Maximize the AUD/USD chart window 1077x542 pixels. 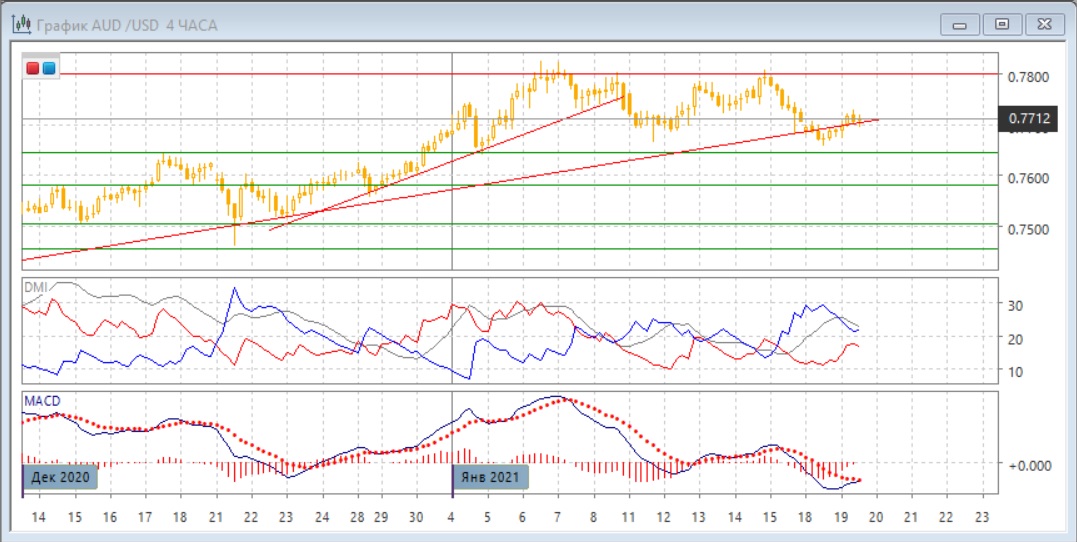point(1002,24)
